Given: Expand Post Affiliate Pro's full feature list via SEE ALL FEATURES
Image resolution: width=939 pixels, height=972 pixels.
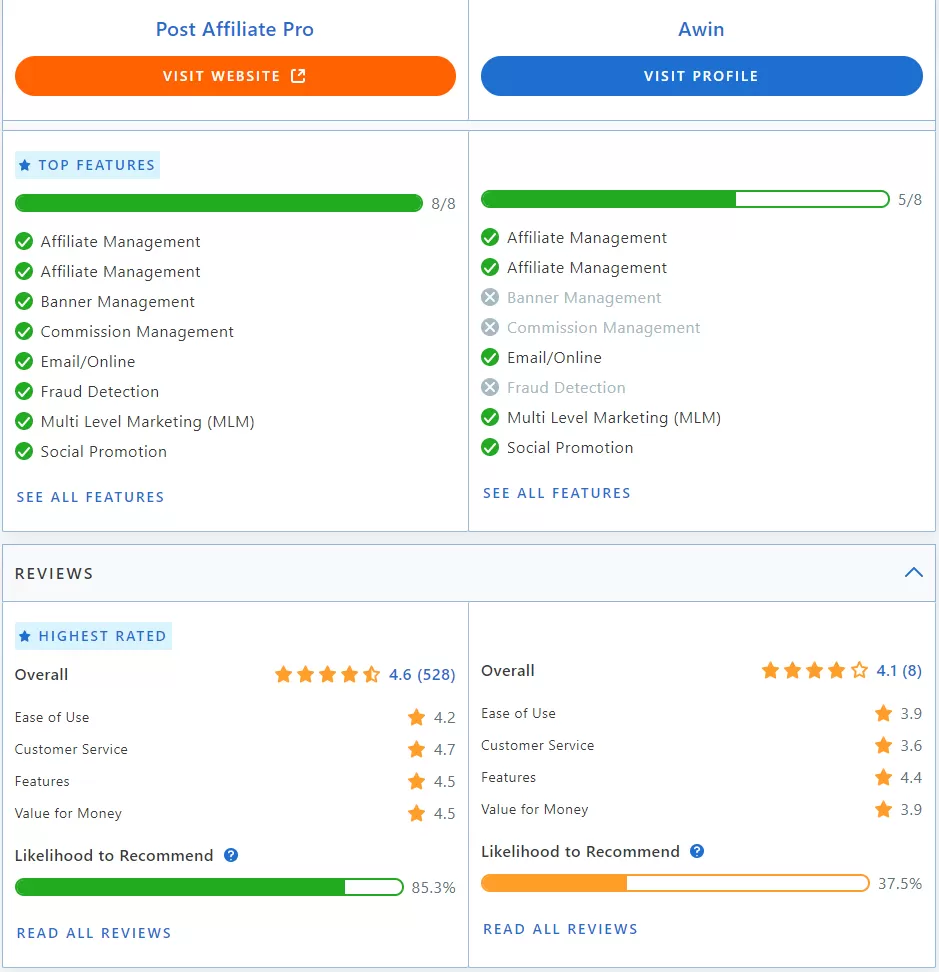Looking at the screenshot, I should tap(90, 497).
